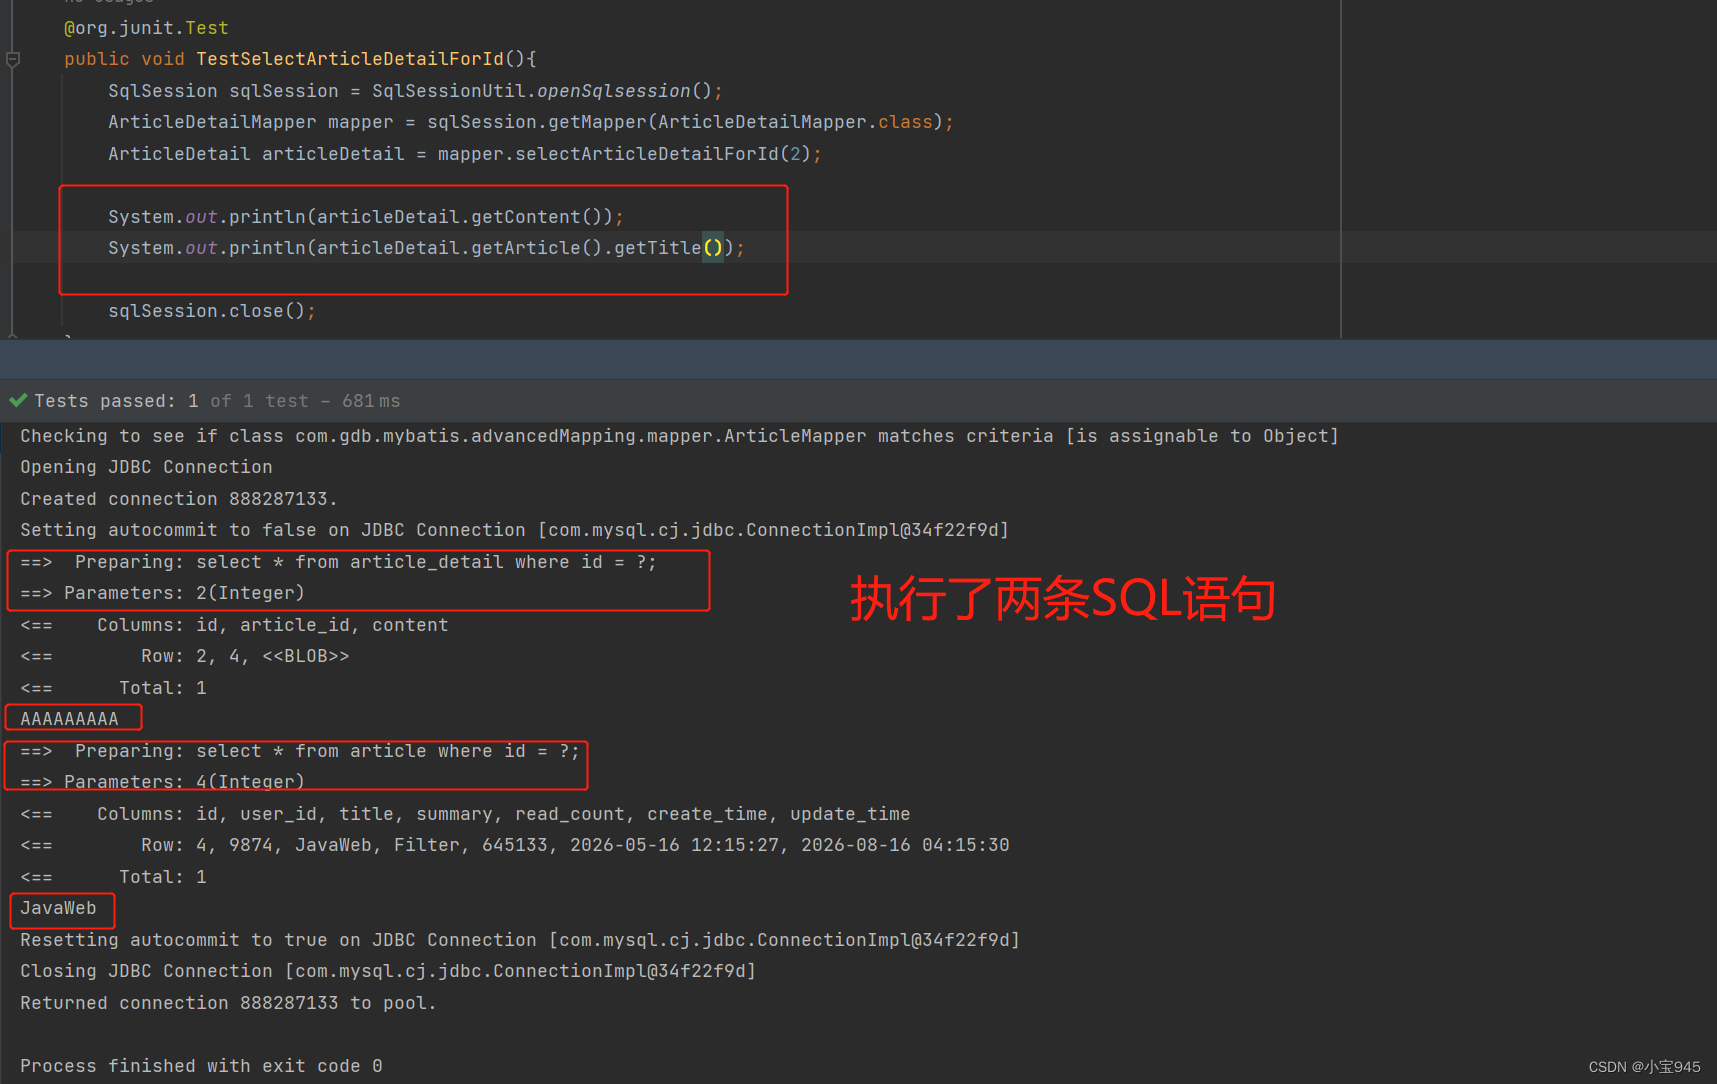
Task: Click the 'Tests passed: 1' status text
Action: 116,401
